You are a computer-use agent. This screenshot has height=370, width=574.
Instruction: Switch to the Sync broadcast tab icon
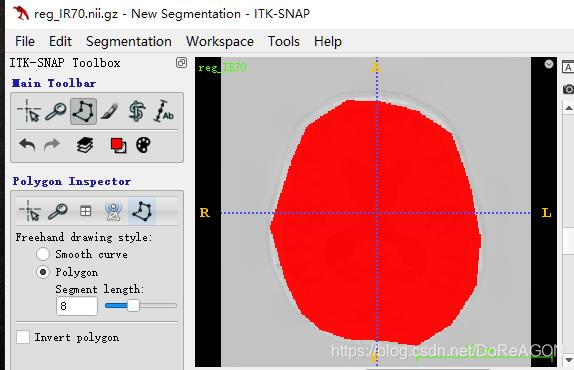pos(113,211)
